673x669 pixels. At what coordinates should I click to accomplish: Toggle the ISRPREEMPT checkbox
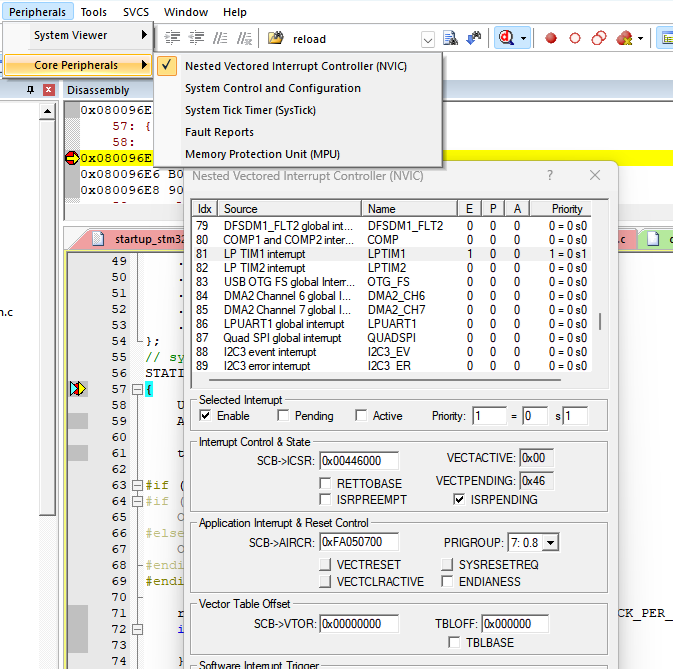point(325,499)
